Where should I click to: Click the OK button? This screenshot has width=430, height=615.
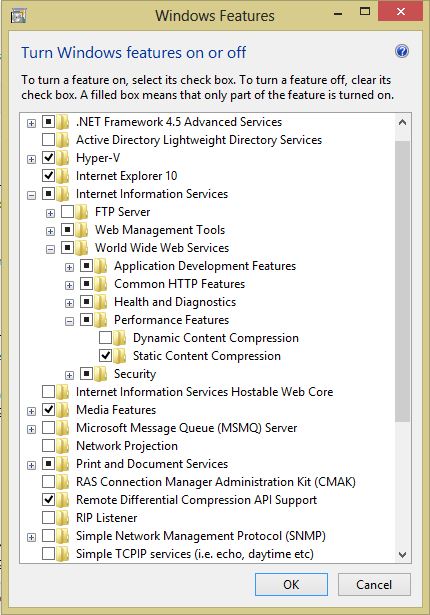(291, 584)
